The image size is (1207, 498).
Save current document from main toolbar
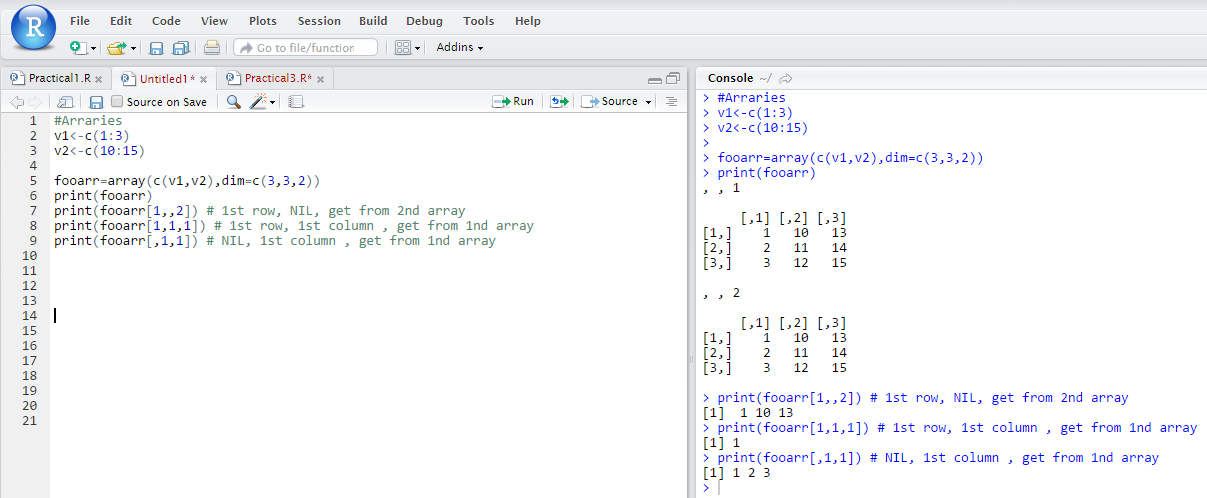pos(156,47)
